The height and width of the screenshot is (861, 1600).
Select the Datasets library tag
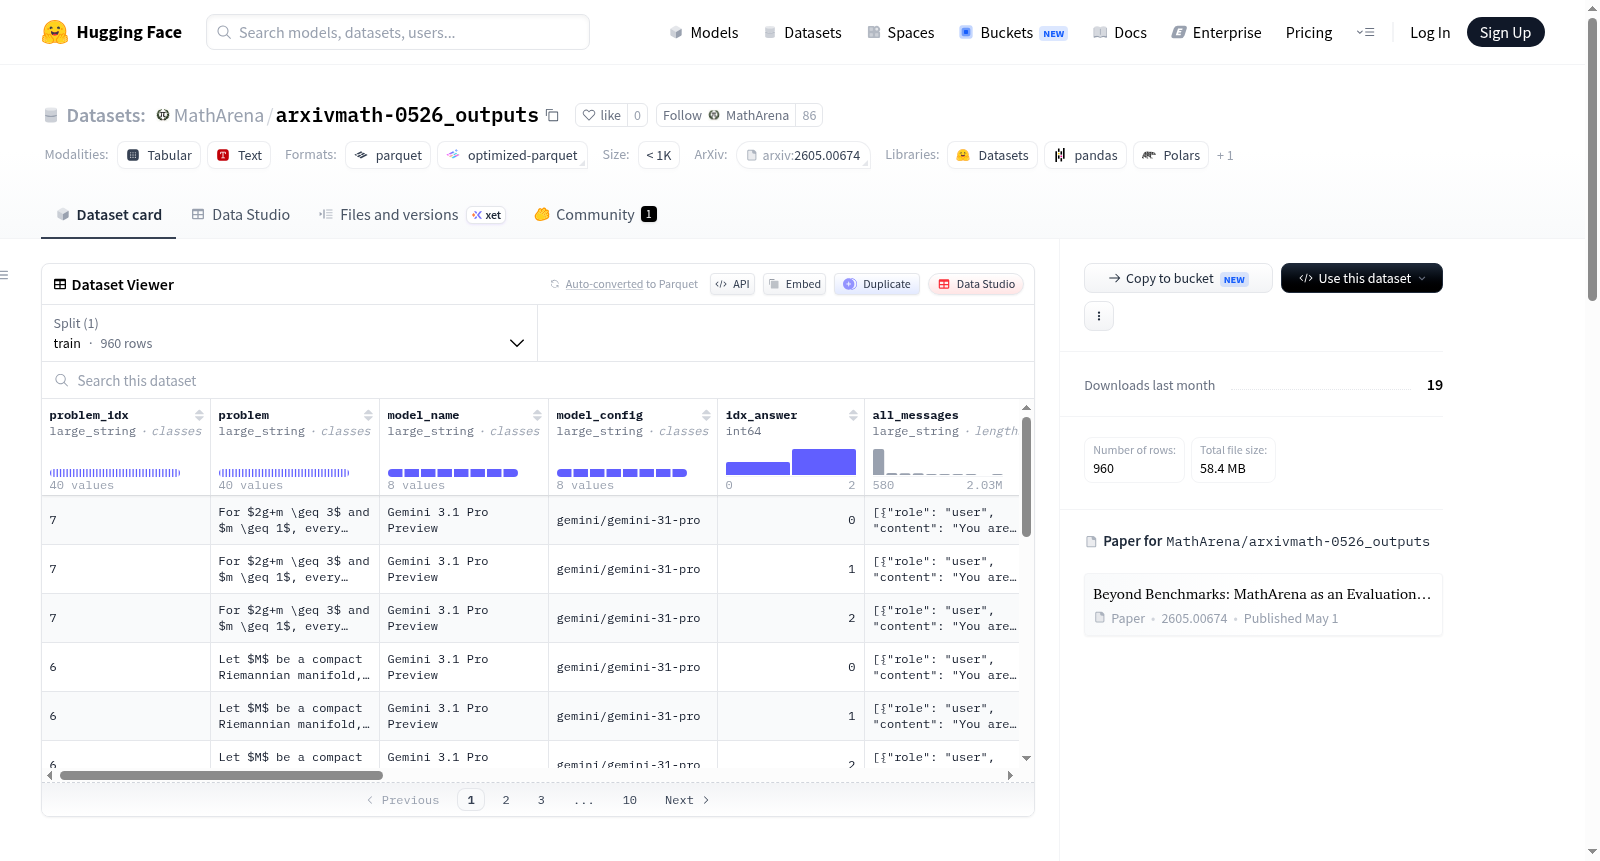click(x=992, y=155)
